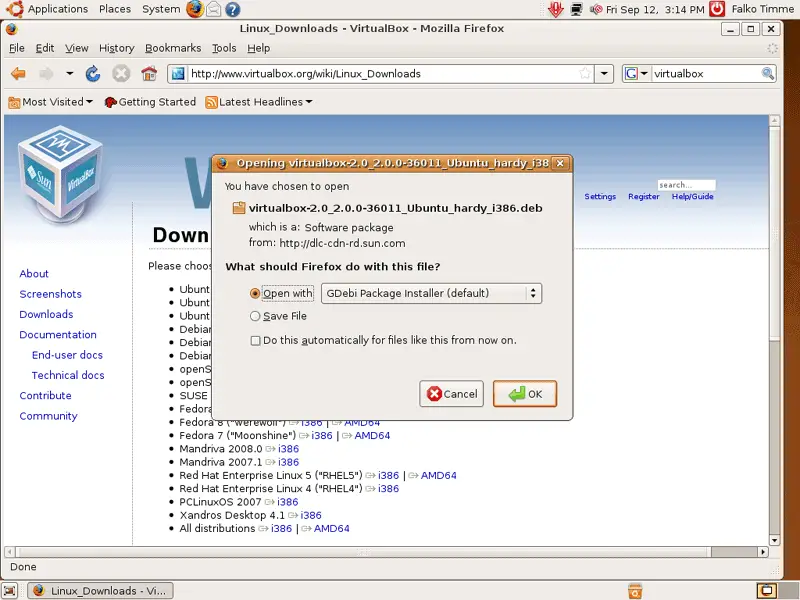Image resolution: width=800 pixels, height=600 pixels.
Task: Click the Firefox back arrow button
Action: point(18,74)
